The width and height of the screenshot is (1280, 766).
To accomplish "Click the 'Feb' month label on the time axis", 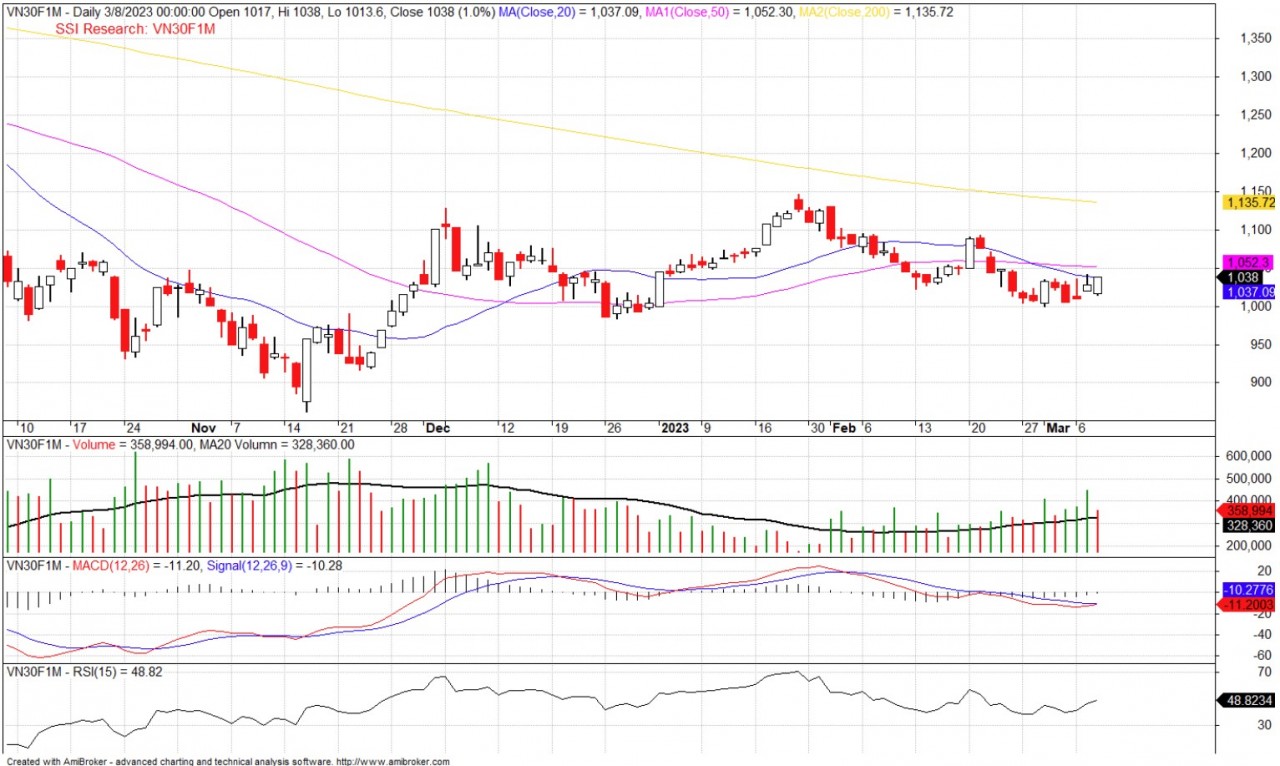I will pos(845,428).
